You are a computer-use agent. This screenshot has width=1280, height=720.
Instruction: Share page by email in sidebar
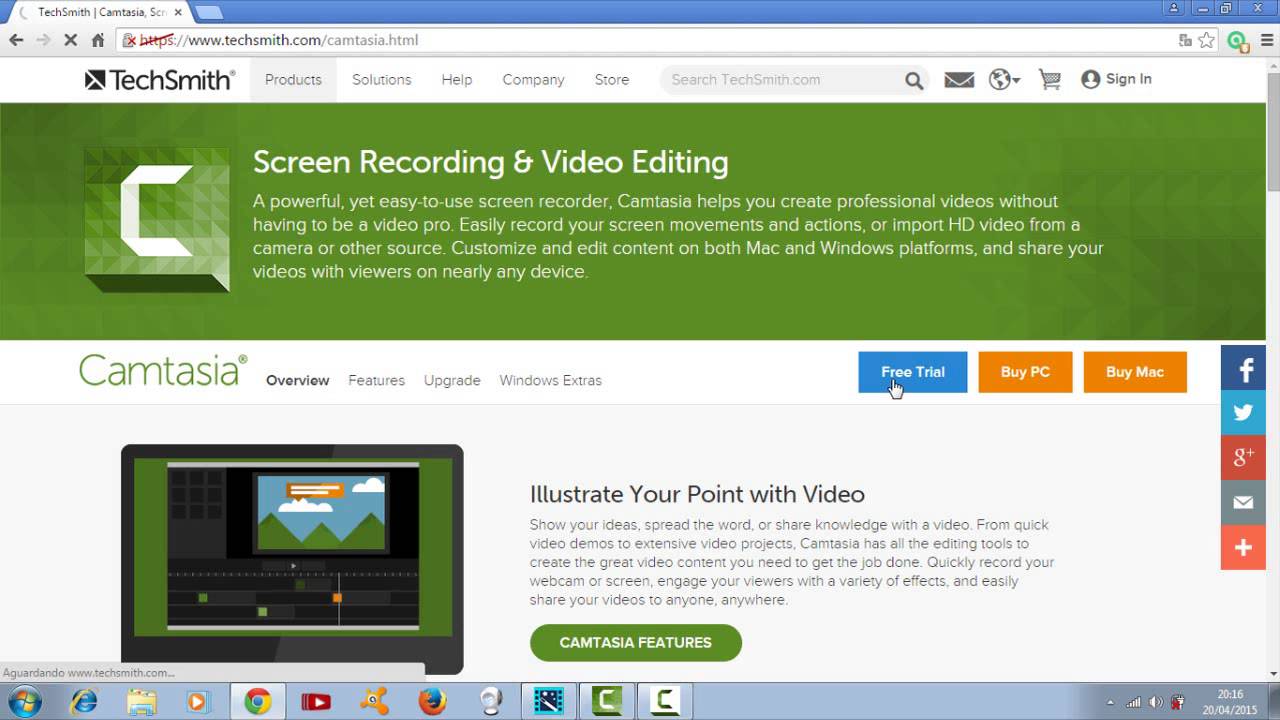tap(1243, 502)
